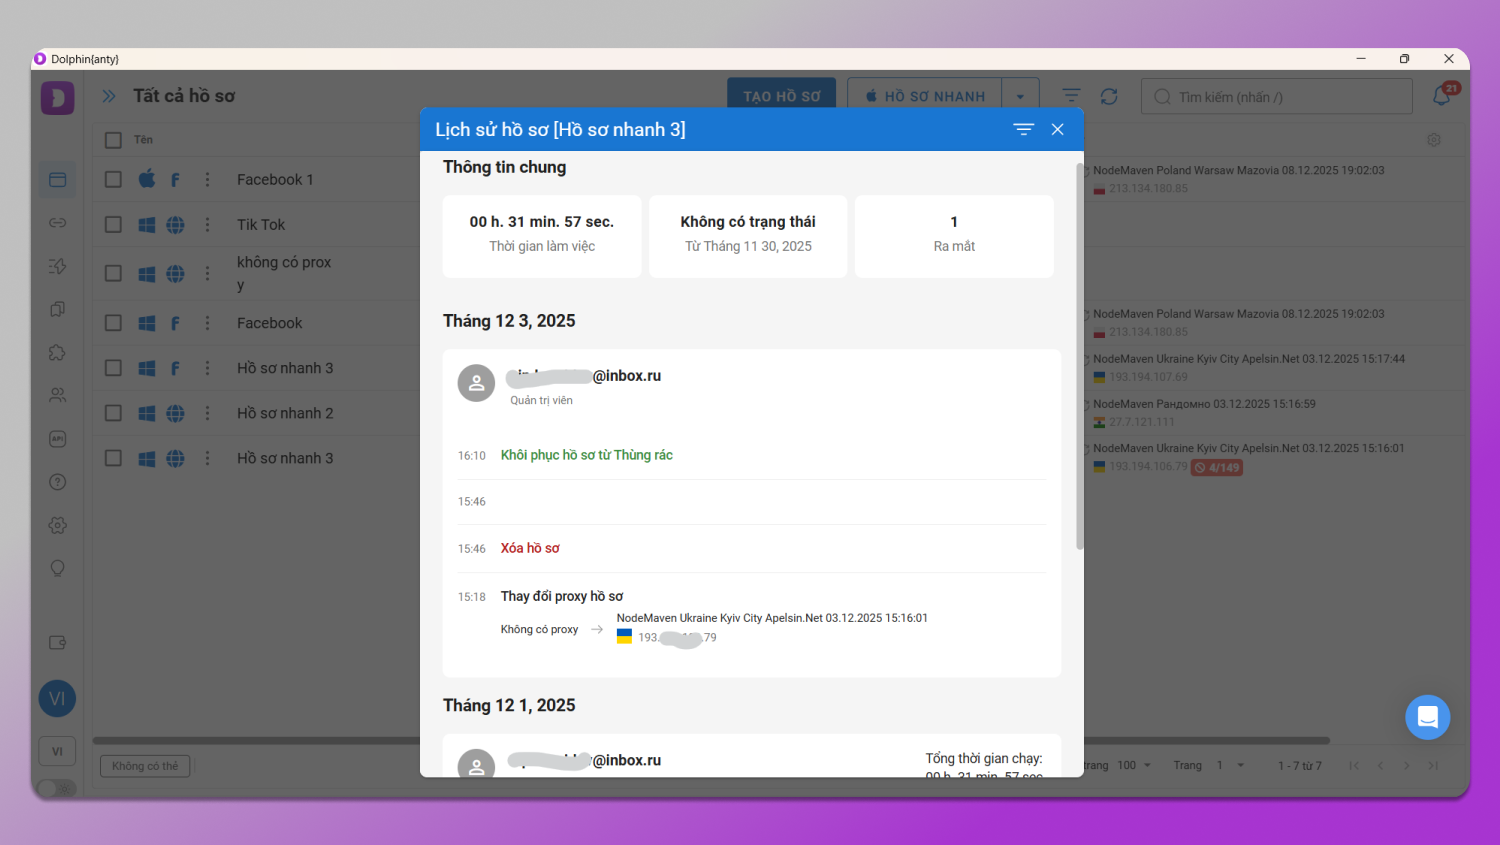Open table column settings gear icon
This screenshot has width=1500, height=845.
click(1434, 140)
